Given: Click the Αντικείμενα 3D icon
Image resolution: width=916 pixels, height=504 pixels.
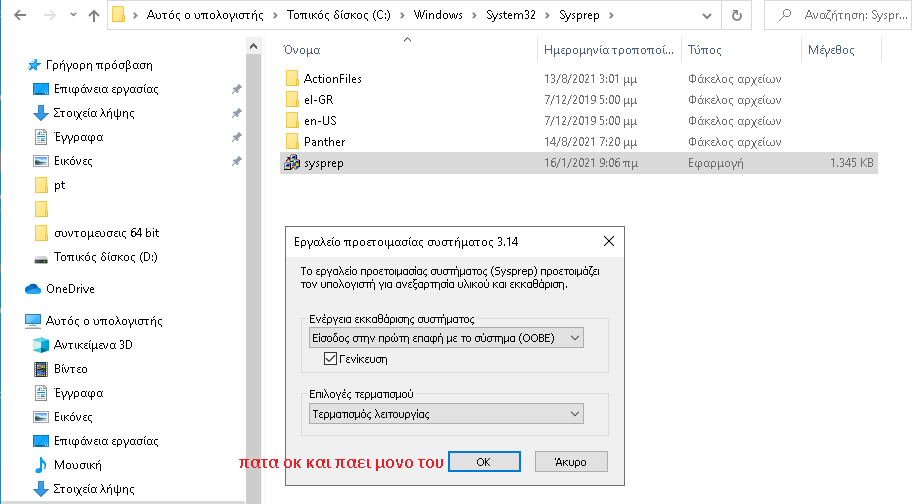Looking at the screenshot, I should click(x=41, y=345).
